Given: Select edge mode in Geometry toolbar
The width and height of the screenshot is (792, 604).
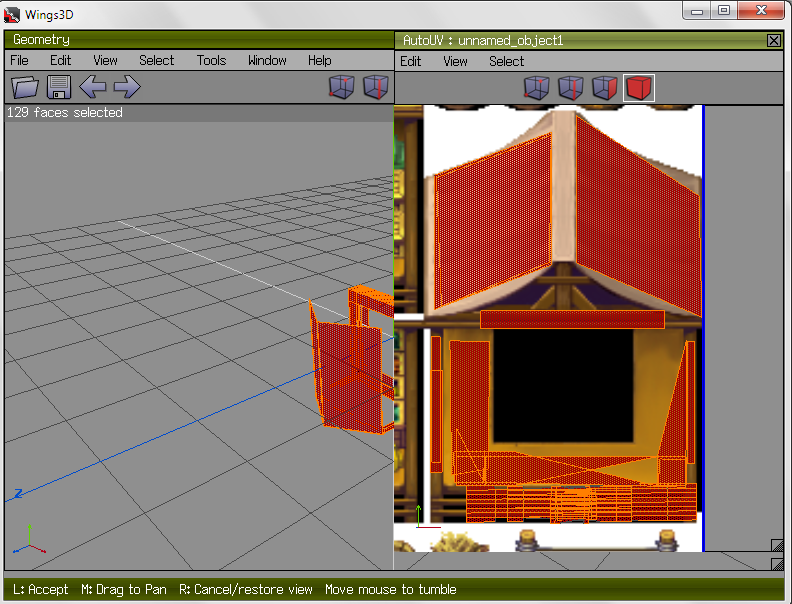Looking at the screenshot, I should [375, 87].
